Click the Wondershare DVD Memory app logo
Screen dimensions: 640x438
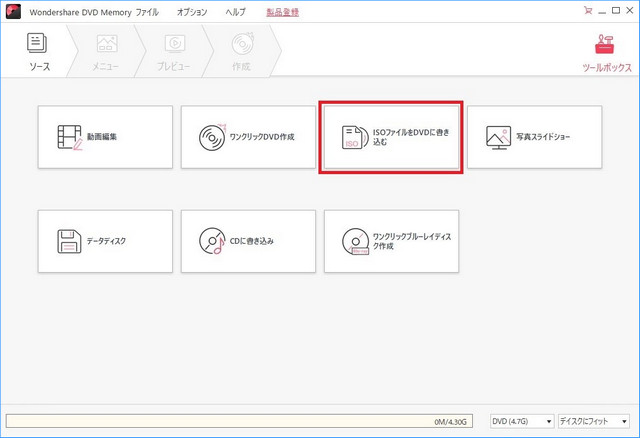coord(13,11)
